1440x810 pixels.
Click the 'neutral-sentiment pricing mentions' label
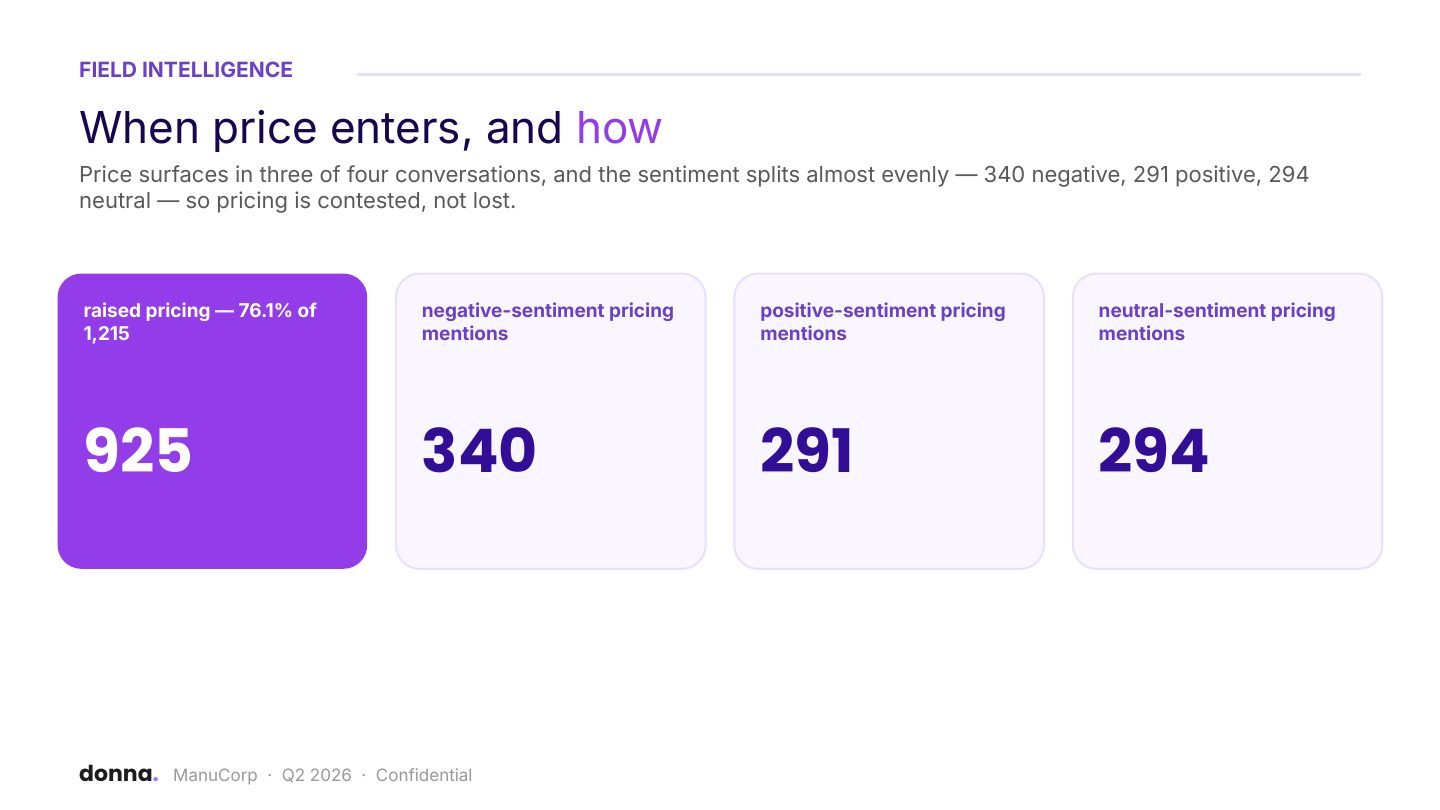click(1217, 322)
